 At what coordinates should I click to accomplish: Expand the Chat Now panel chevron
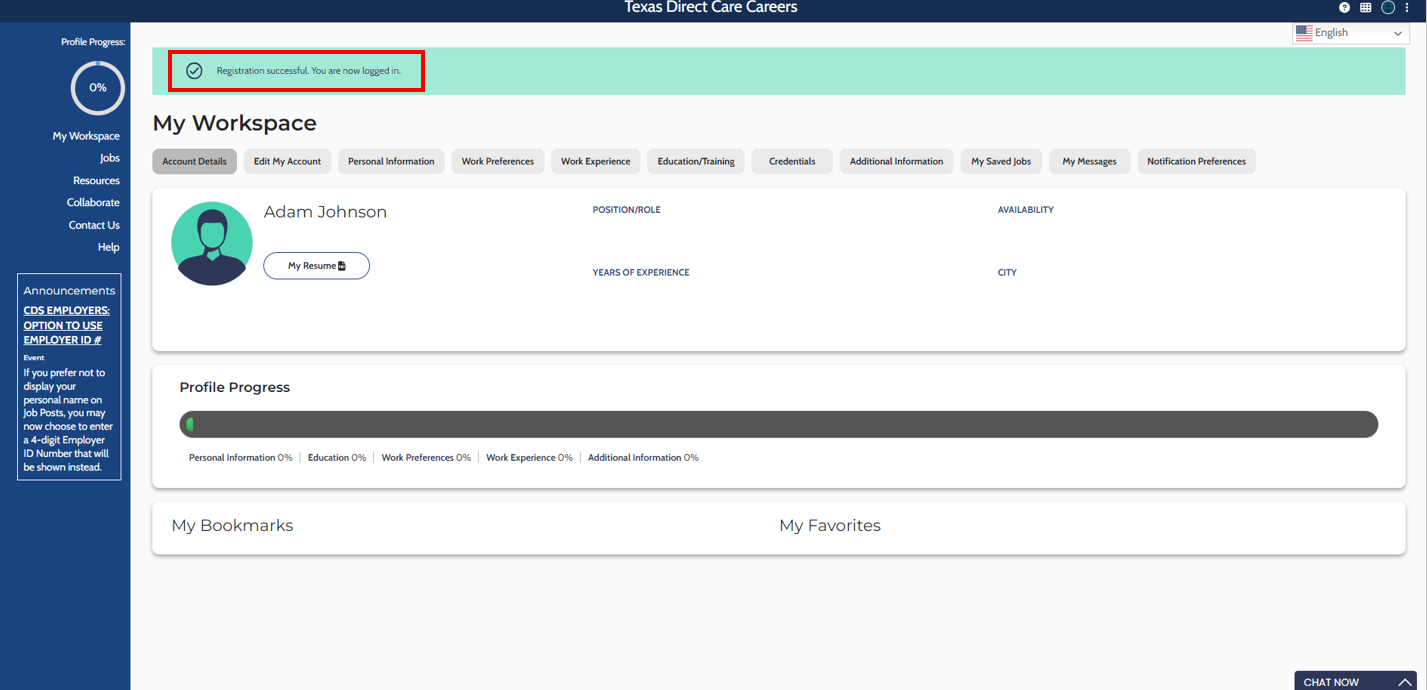click(1404, 682)
